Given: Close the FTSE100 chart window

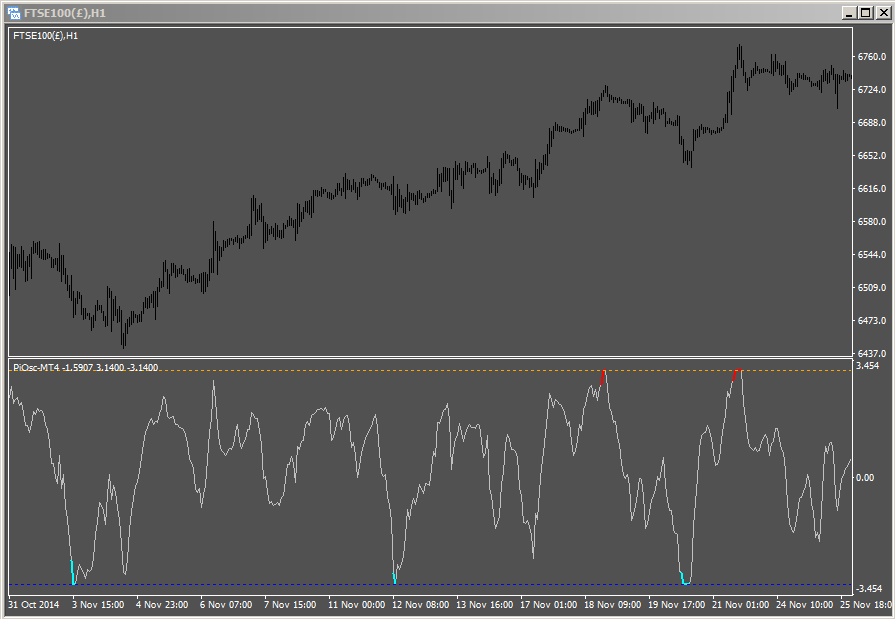Looking at the screenshot, I should pyautogui.click(x=882, y=12).
